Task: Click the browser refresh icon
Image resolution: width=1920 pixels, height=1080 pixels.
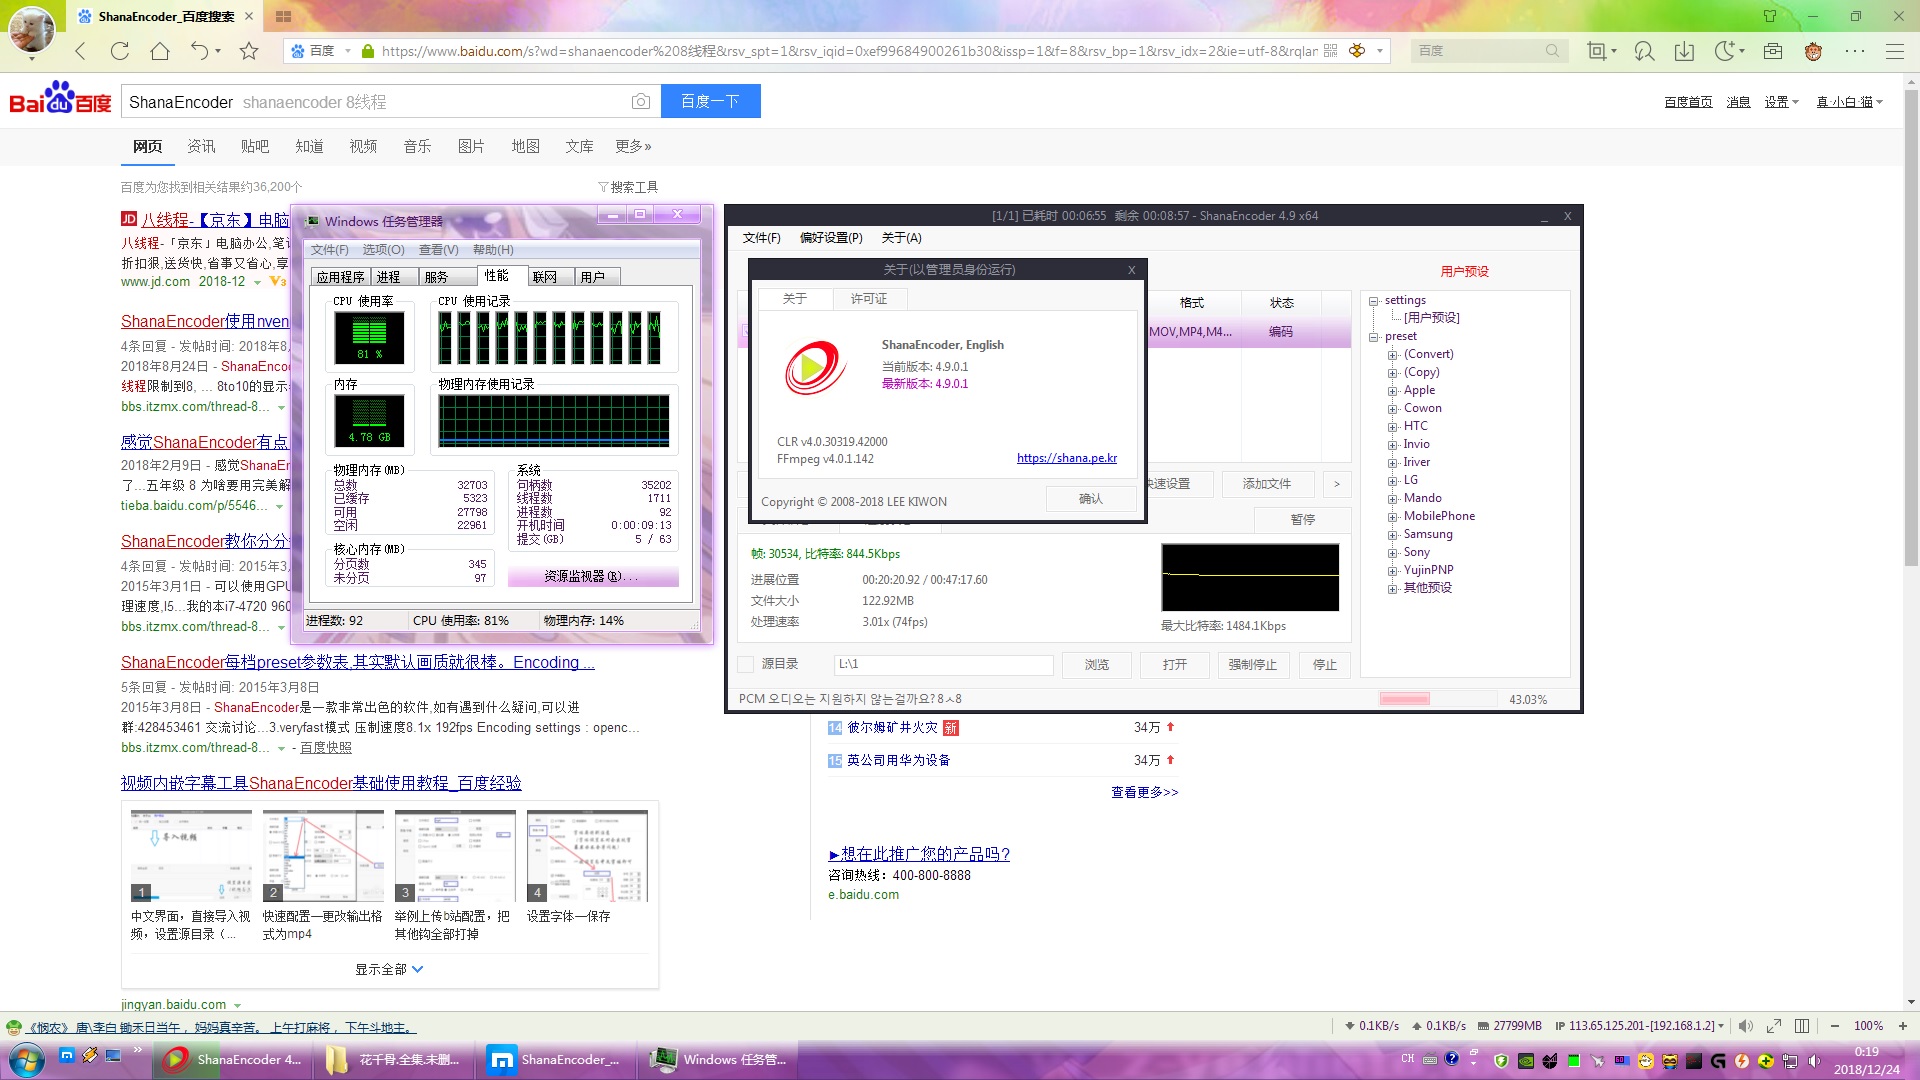Action: (120, 51)
